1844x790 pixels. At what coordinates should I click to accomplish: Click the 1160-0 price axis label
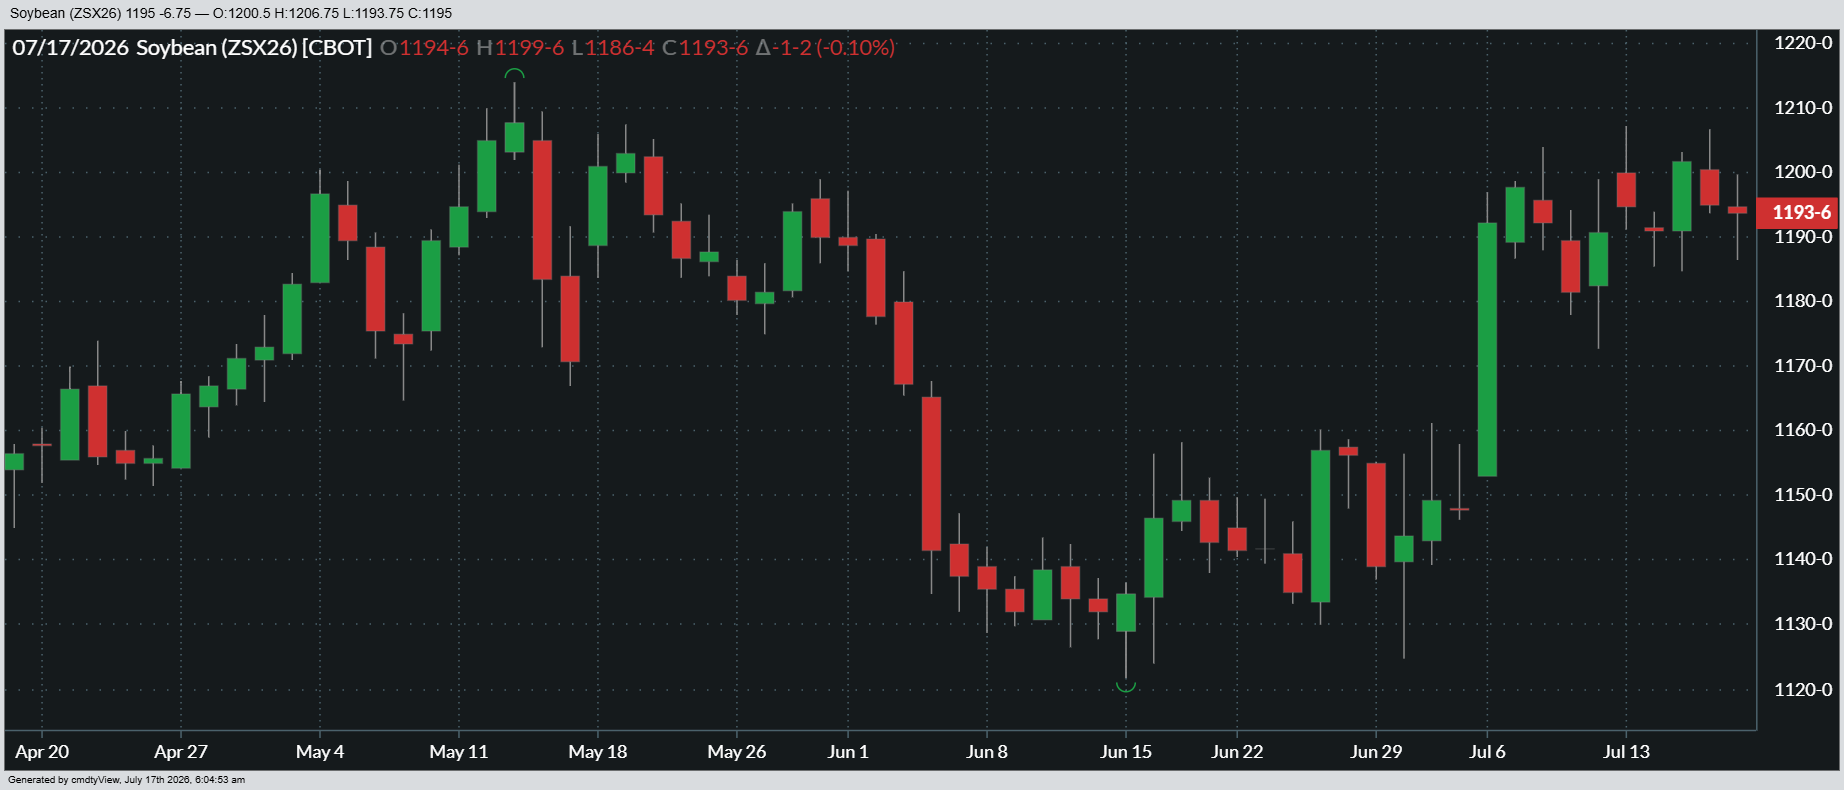[x=1803, y=430]
